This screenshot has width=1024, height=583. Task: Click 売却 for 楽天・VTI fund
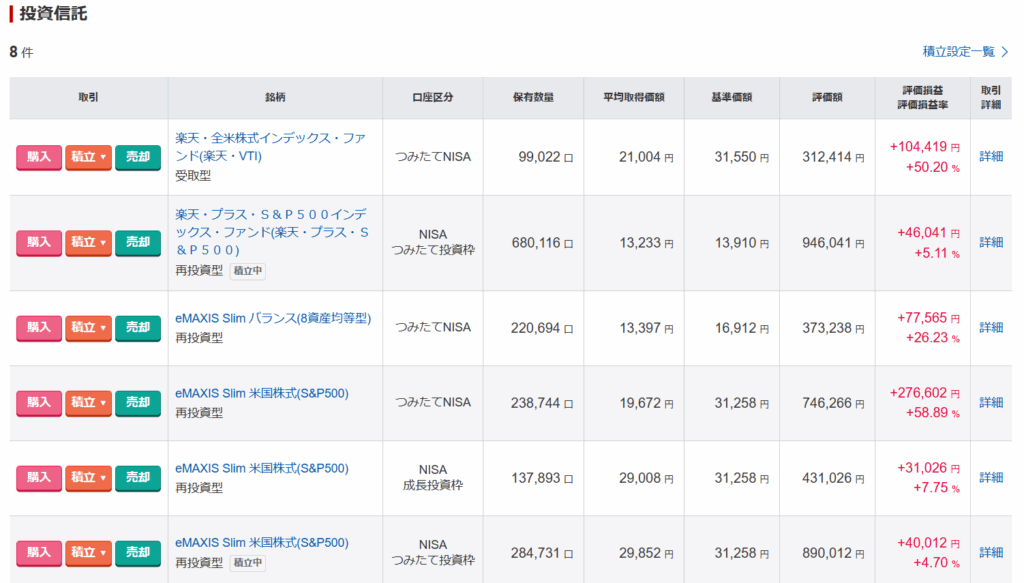click(138, 157)
